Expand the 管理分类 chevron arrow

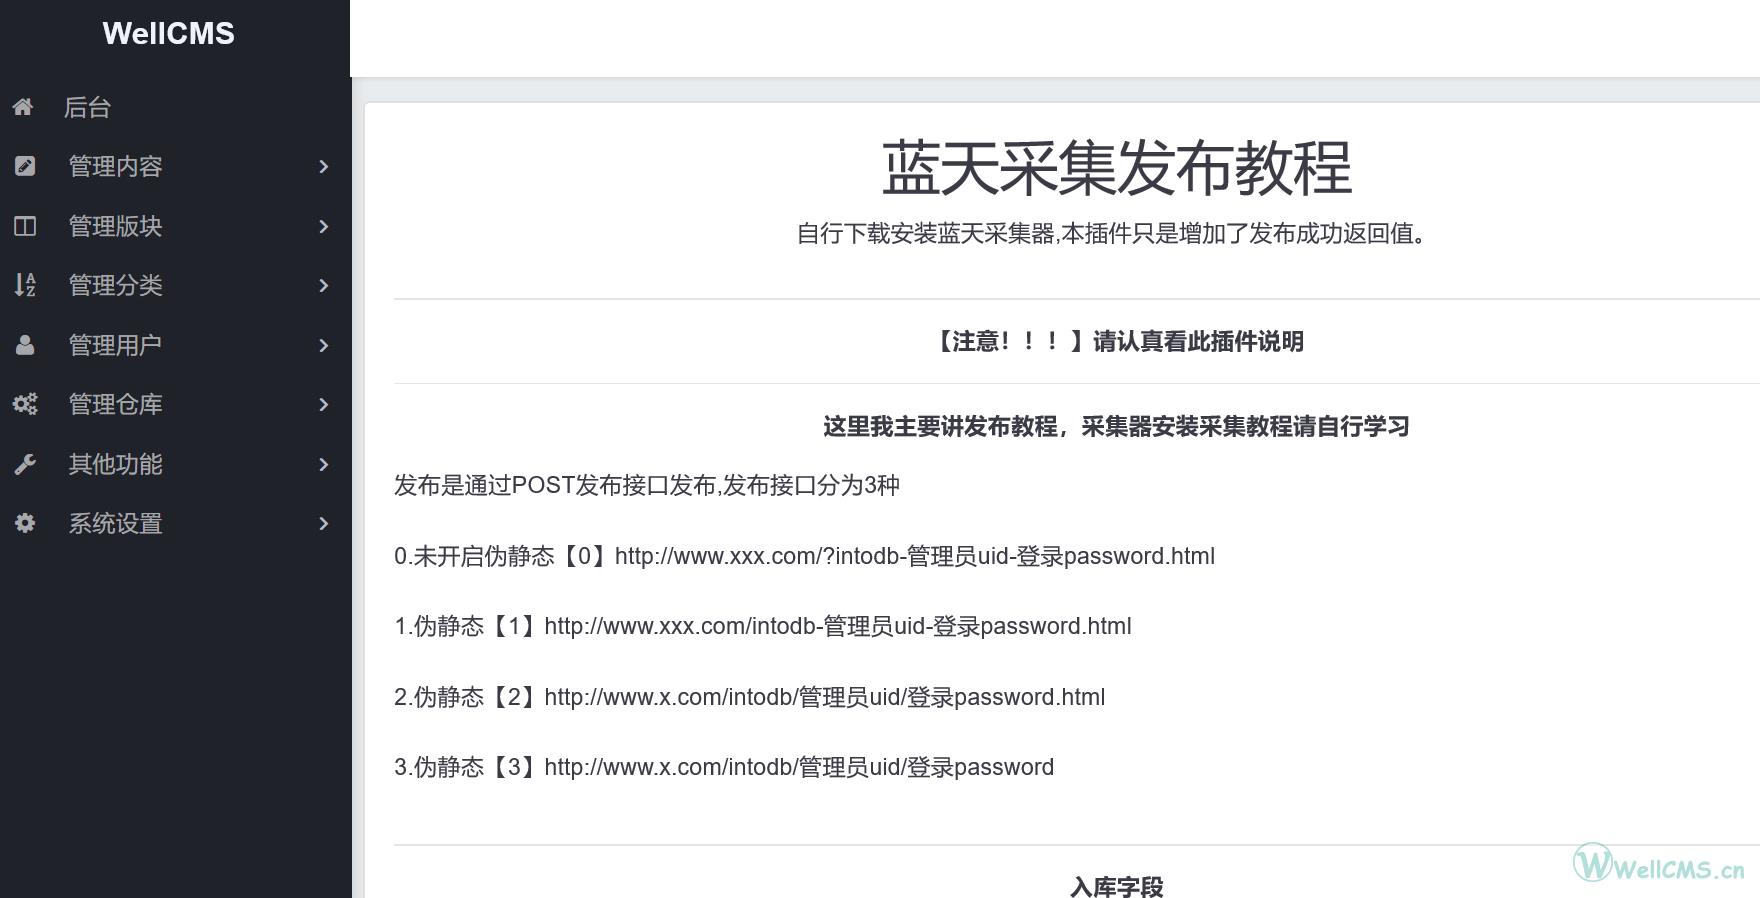point(323,285)
